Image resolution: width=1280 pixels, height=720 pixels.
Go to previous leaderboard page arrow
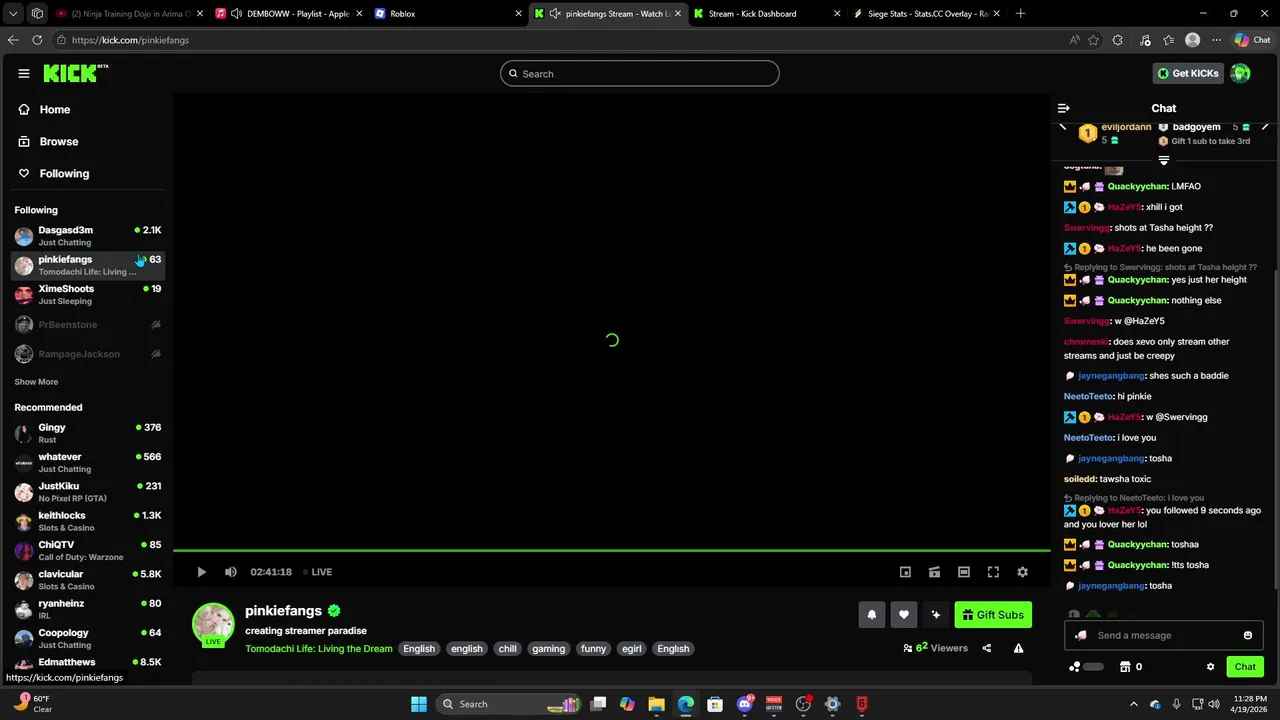[1063, 127]
